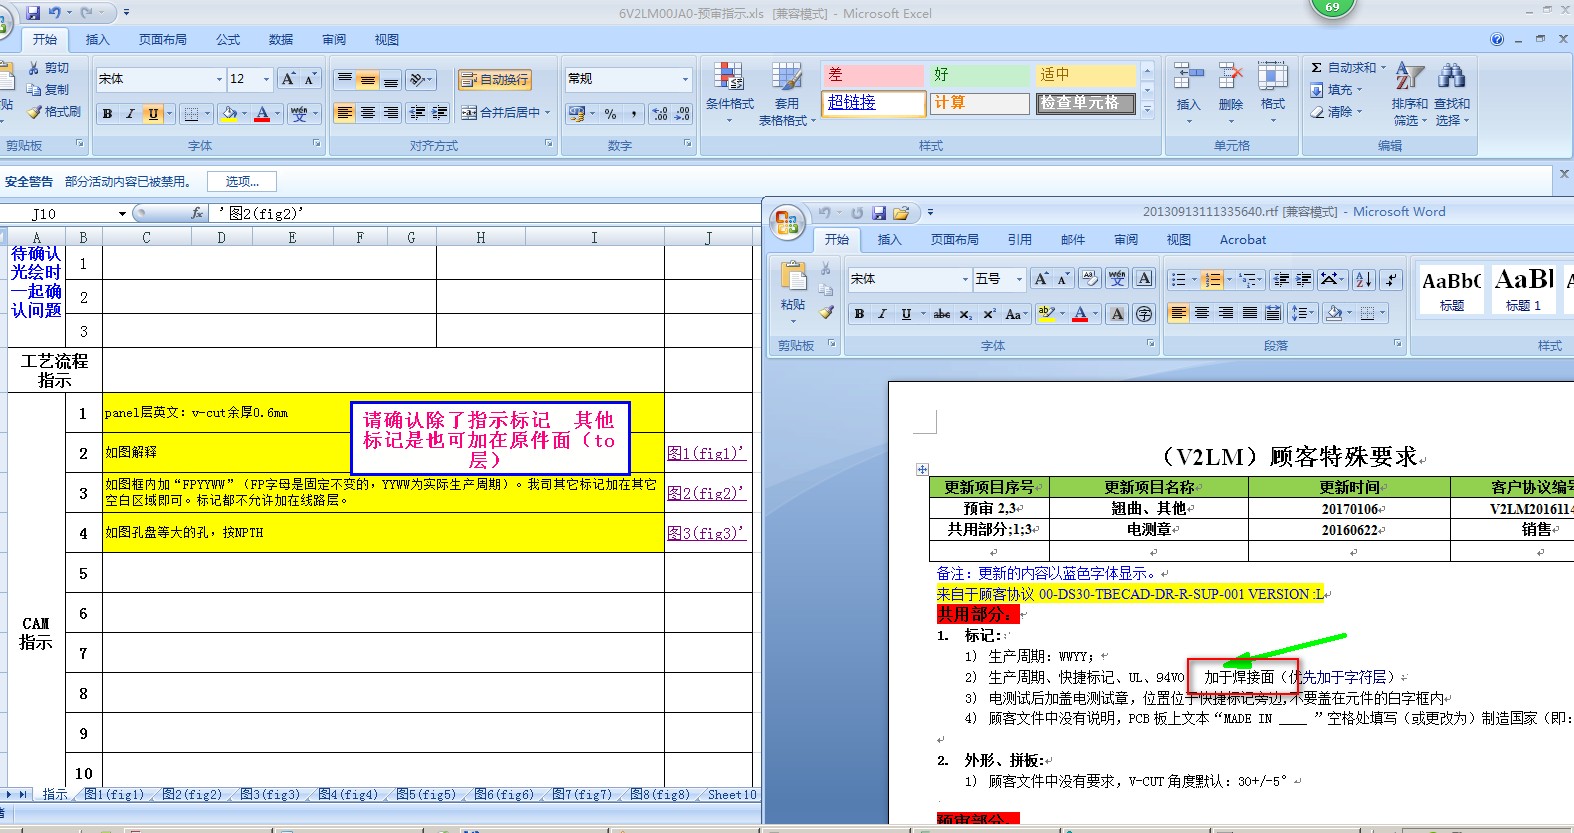The width and height of the screenshot is (1574, 833).
Task: Click Excel's text orientation icon
Action: click(x=419, y=80)
